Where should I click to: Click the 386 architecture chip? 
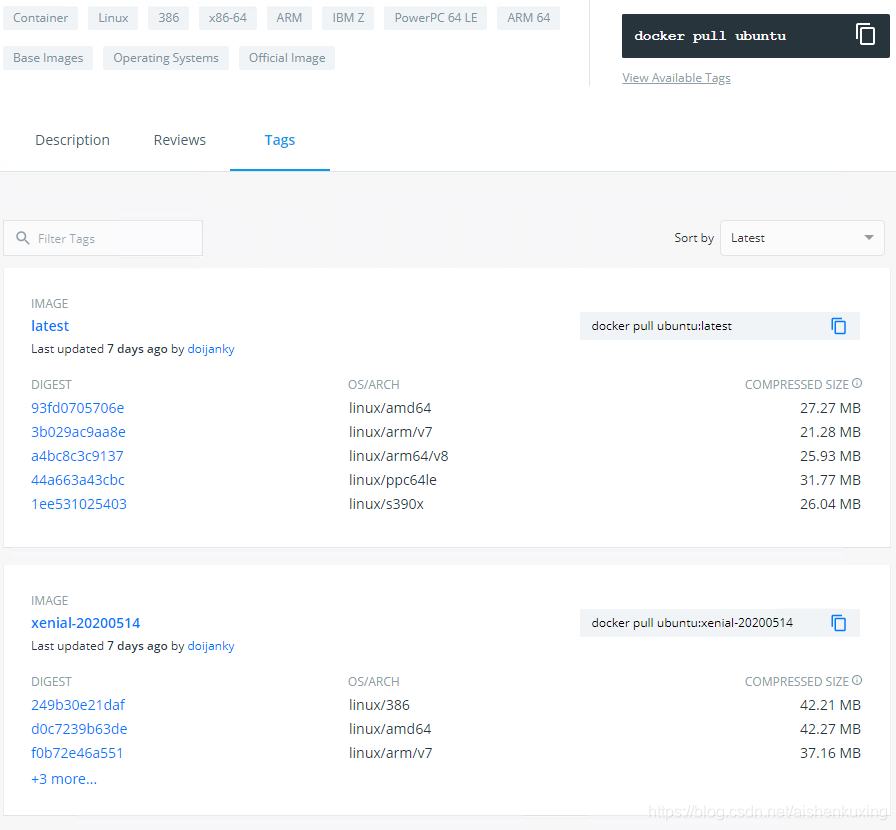click(169, 18)
